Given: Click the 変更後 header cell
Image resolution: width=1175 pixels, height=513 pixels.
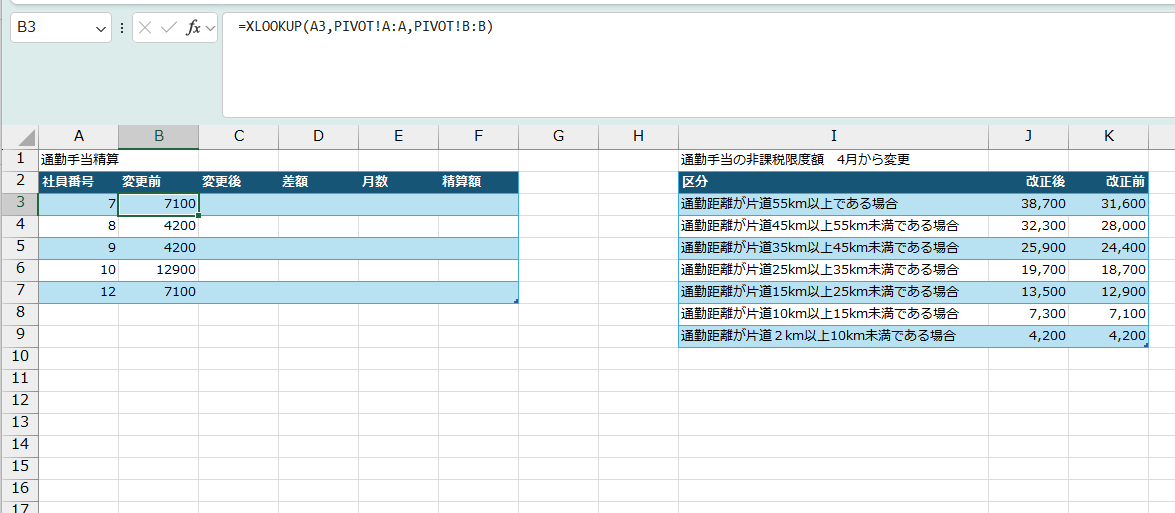Looking at the screenshot, I should (238, 182).
